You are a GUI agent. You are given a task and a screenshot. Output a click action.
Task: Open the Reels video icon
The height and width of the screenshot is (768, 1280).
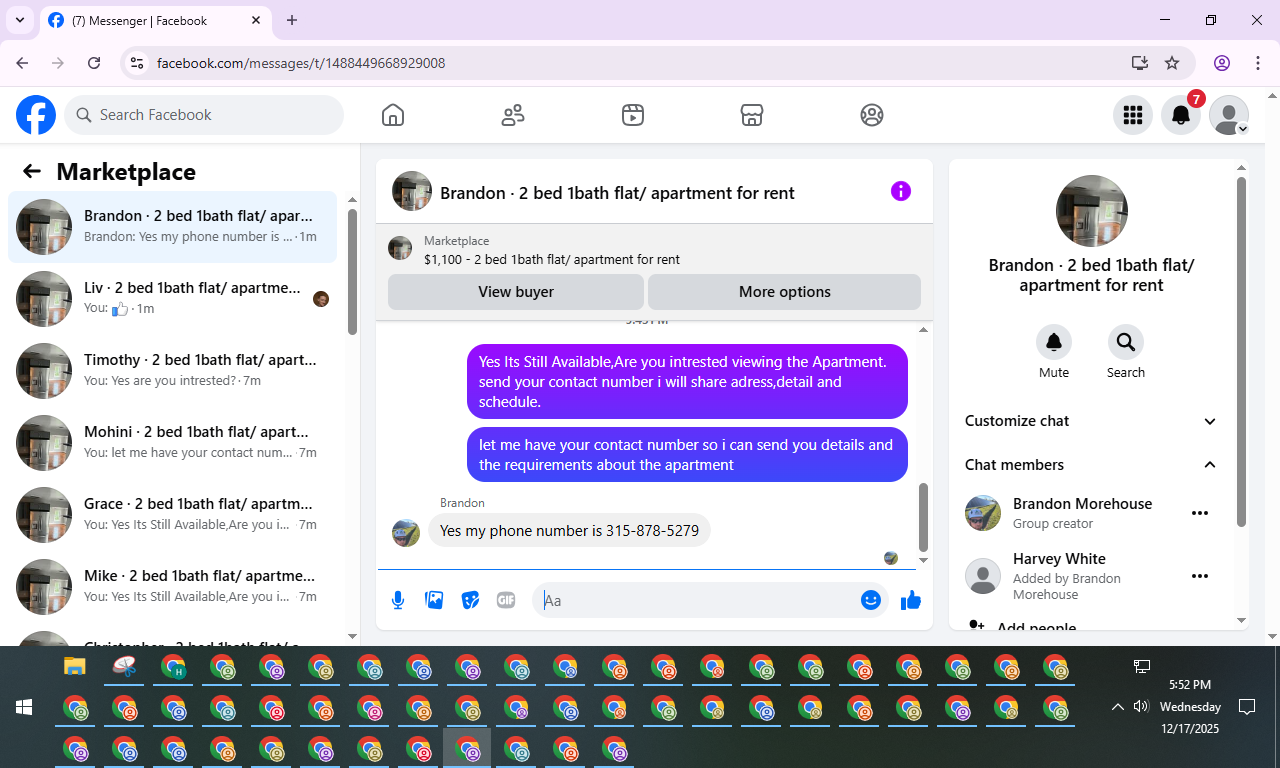coord(632,115)
